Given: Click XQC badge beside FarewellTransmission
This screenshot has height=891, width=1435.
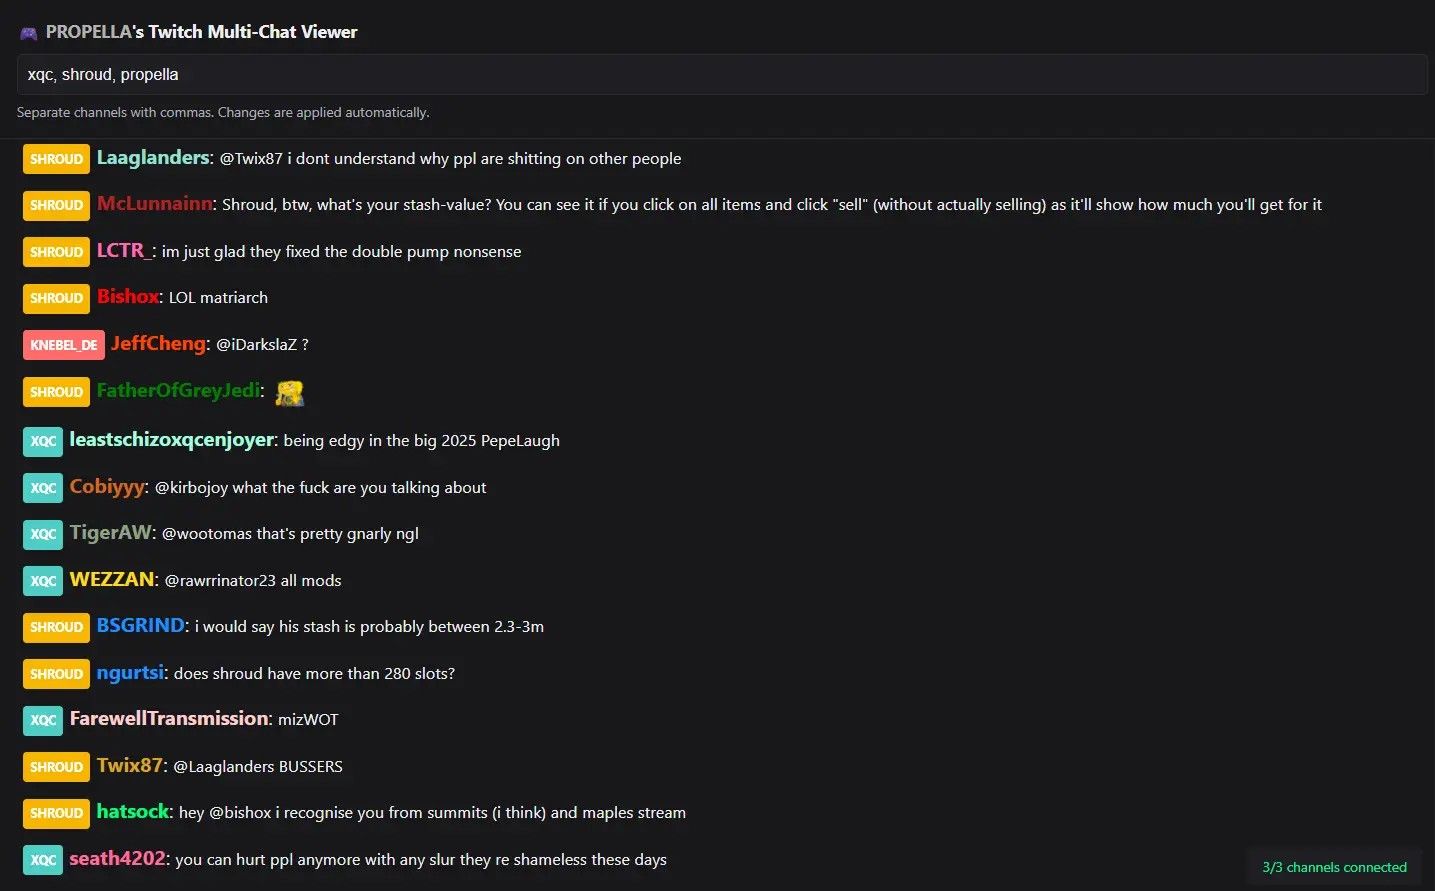Looking at the screenshot, I should pyautogui.click(x=43, y=720).
